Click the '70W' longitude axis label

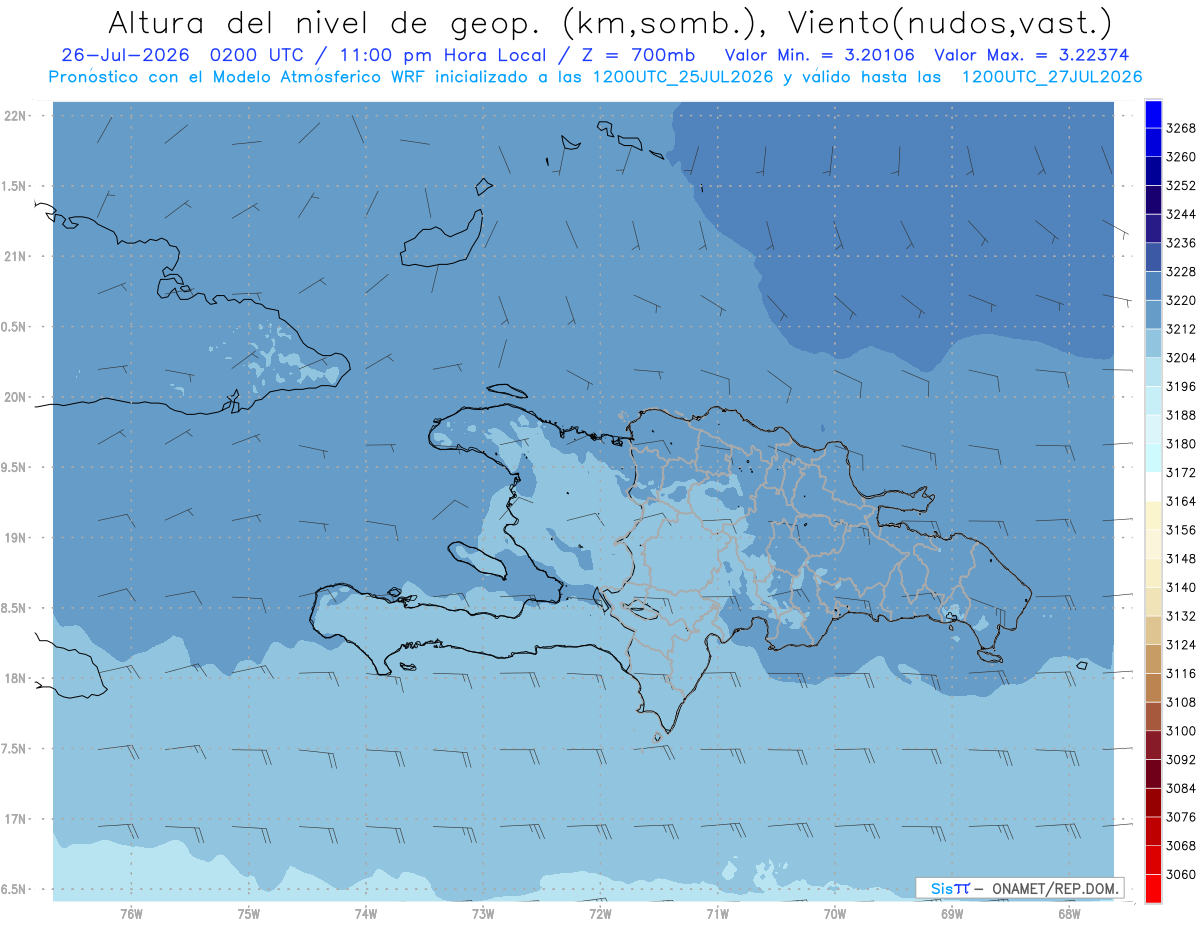coord(834,912)
